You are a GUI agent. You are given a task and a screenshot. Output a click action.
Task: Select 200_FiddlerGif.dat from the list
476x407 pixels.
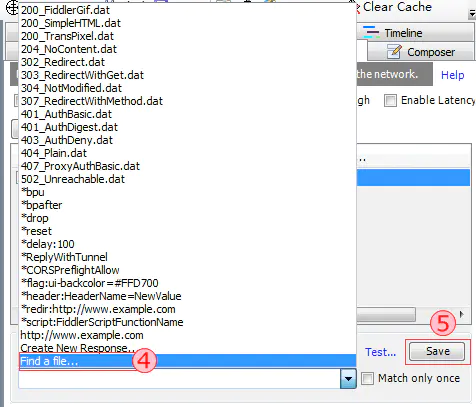[187, 10]
